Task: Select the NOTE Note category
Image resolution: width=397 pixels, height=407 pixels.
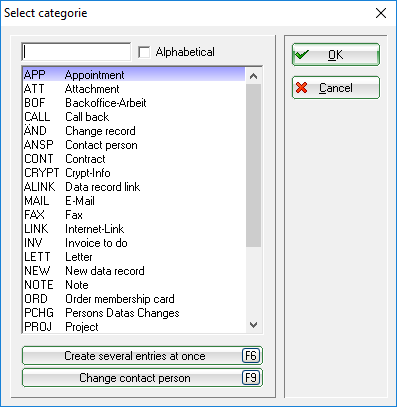Action: (134, 285)
